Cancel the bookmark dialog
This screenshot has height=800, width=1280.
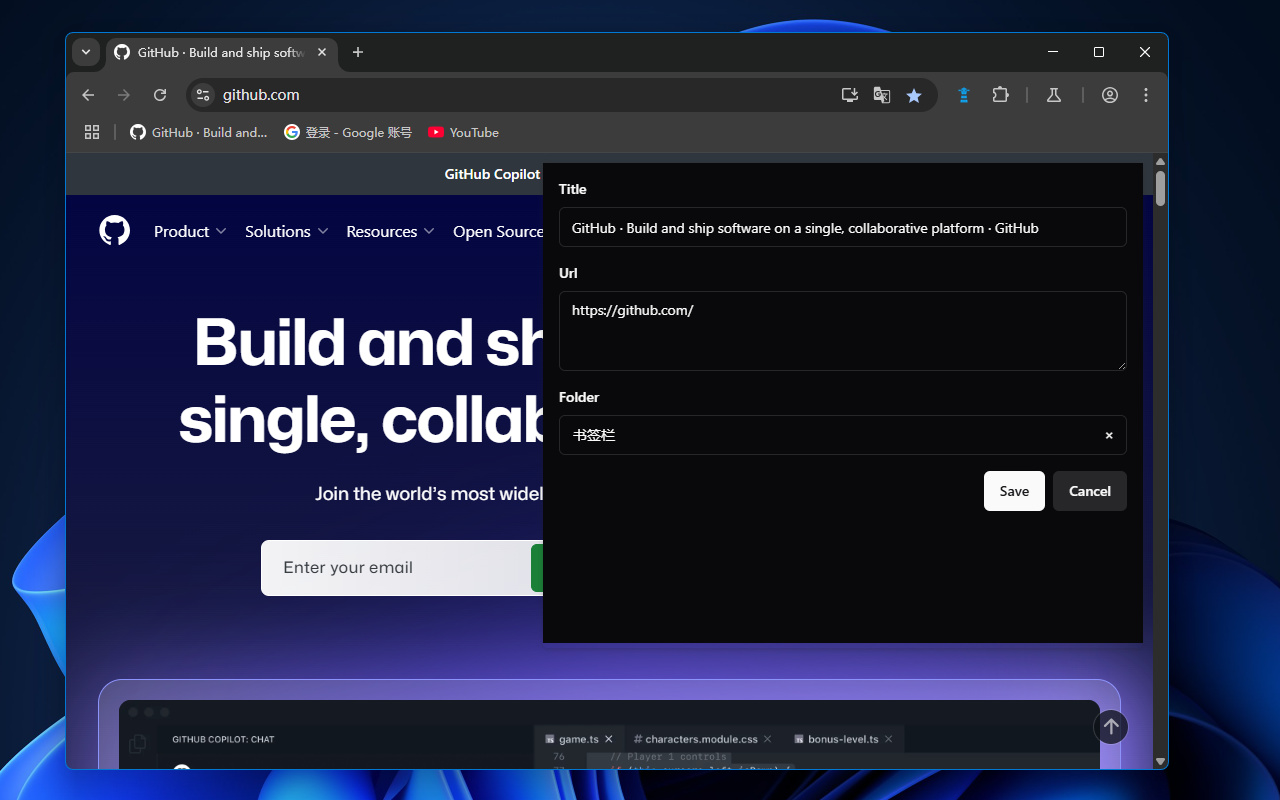pos(1090,491)
